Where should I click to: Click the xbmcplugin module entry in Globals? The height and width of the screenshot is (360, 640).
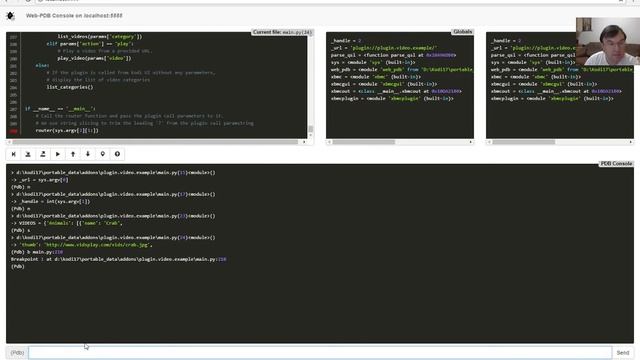tap(392, 98)
